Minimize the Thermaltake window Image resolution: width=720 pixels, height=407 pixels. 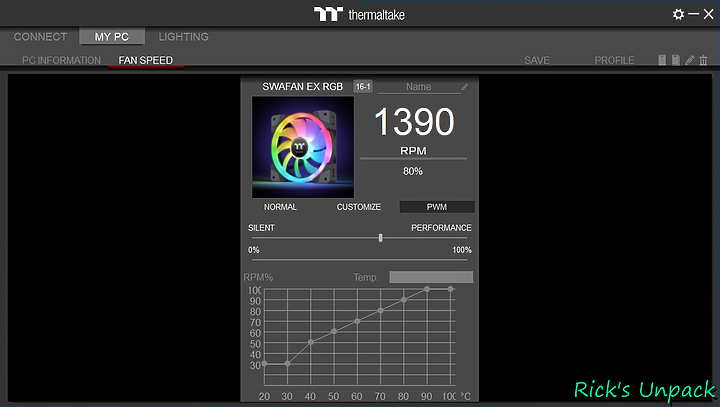tap(694, 14)
